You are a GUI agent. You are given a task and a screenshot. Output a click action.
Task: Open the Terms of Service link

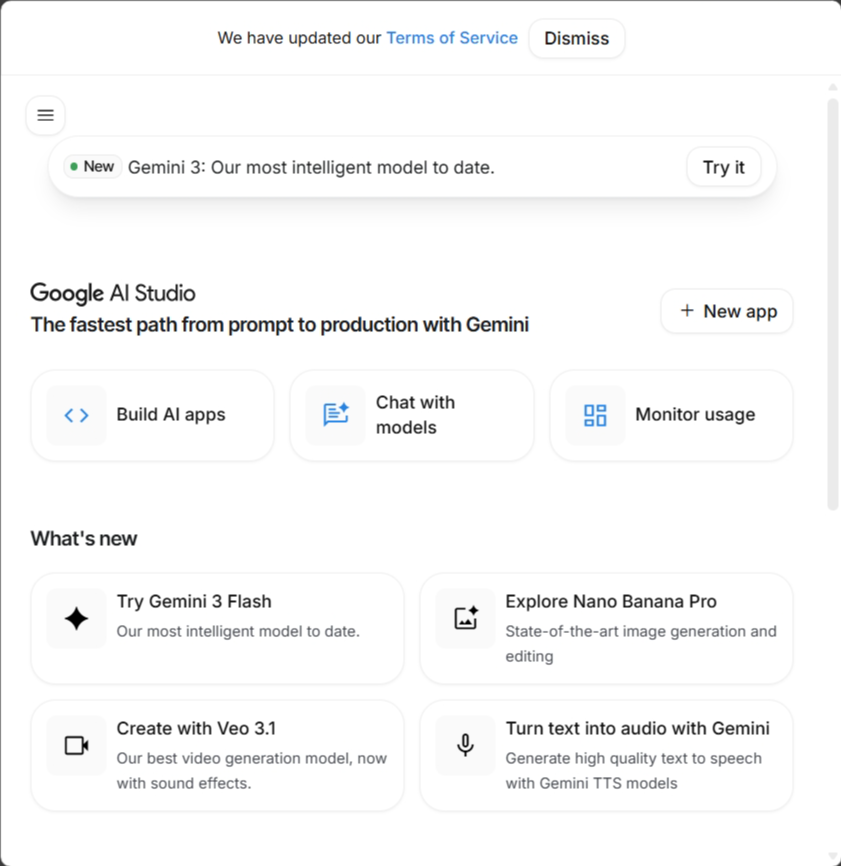pos(452,38)
